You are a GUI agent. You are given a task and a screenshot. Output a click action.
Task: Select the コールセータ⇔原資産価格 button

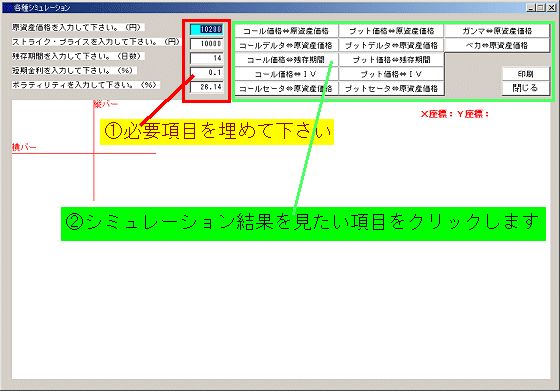click(286, 88)
